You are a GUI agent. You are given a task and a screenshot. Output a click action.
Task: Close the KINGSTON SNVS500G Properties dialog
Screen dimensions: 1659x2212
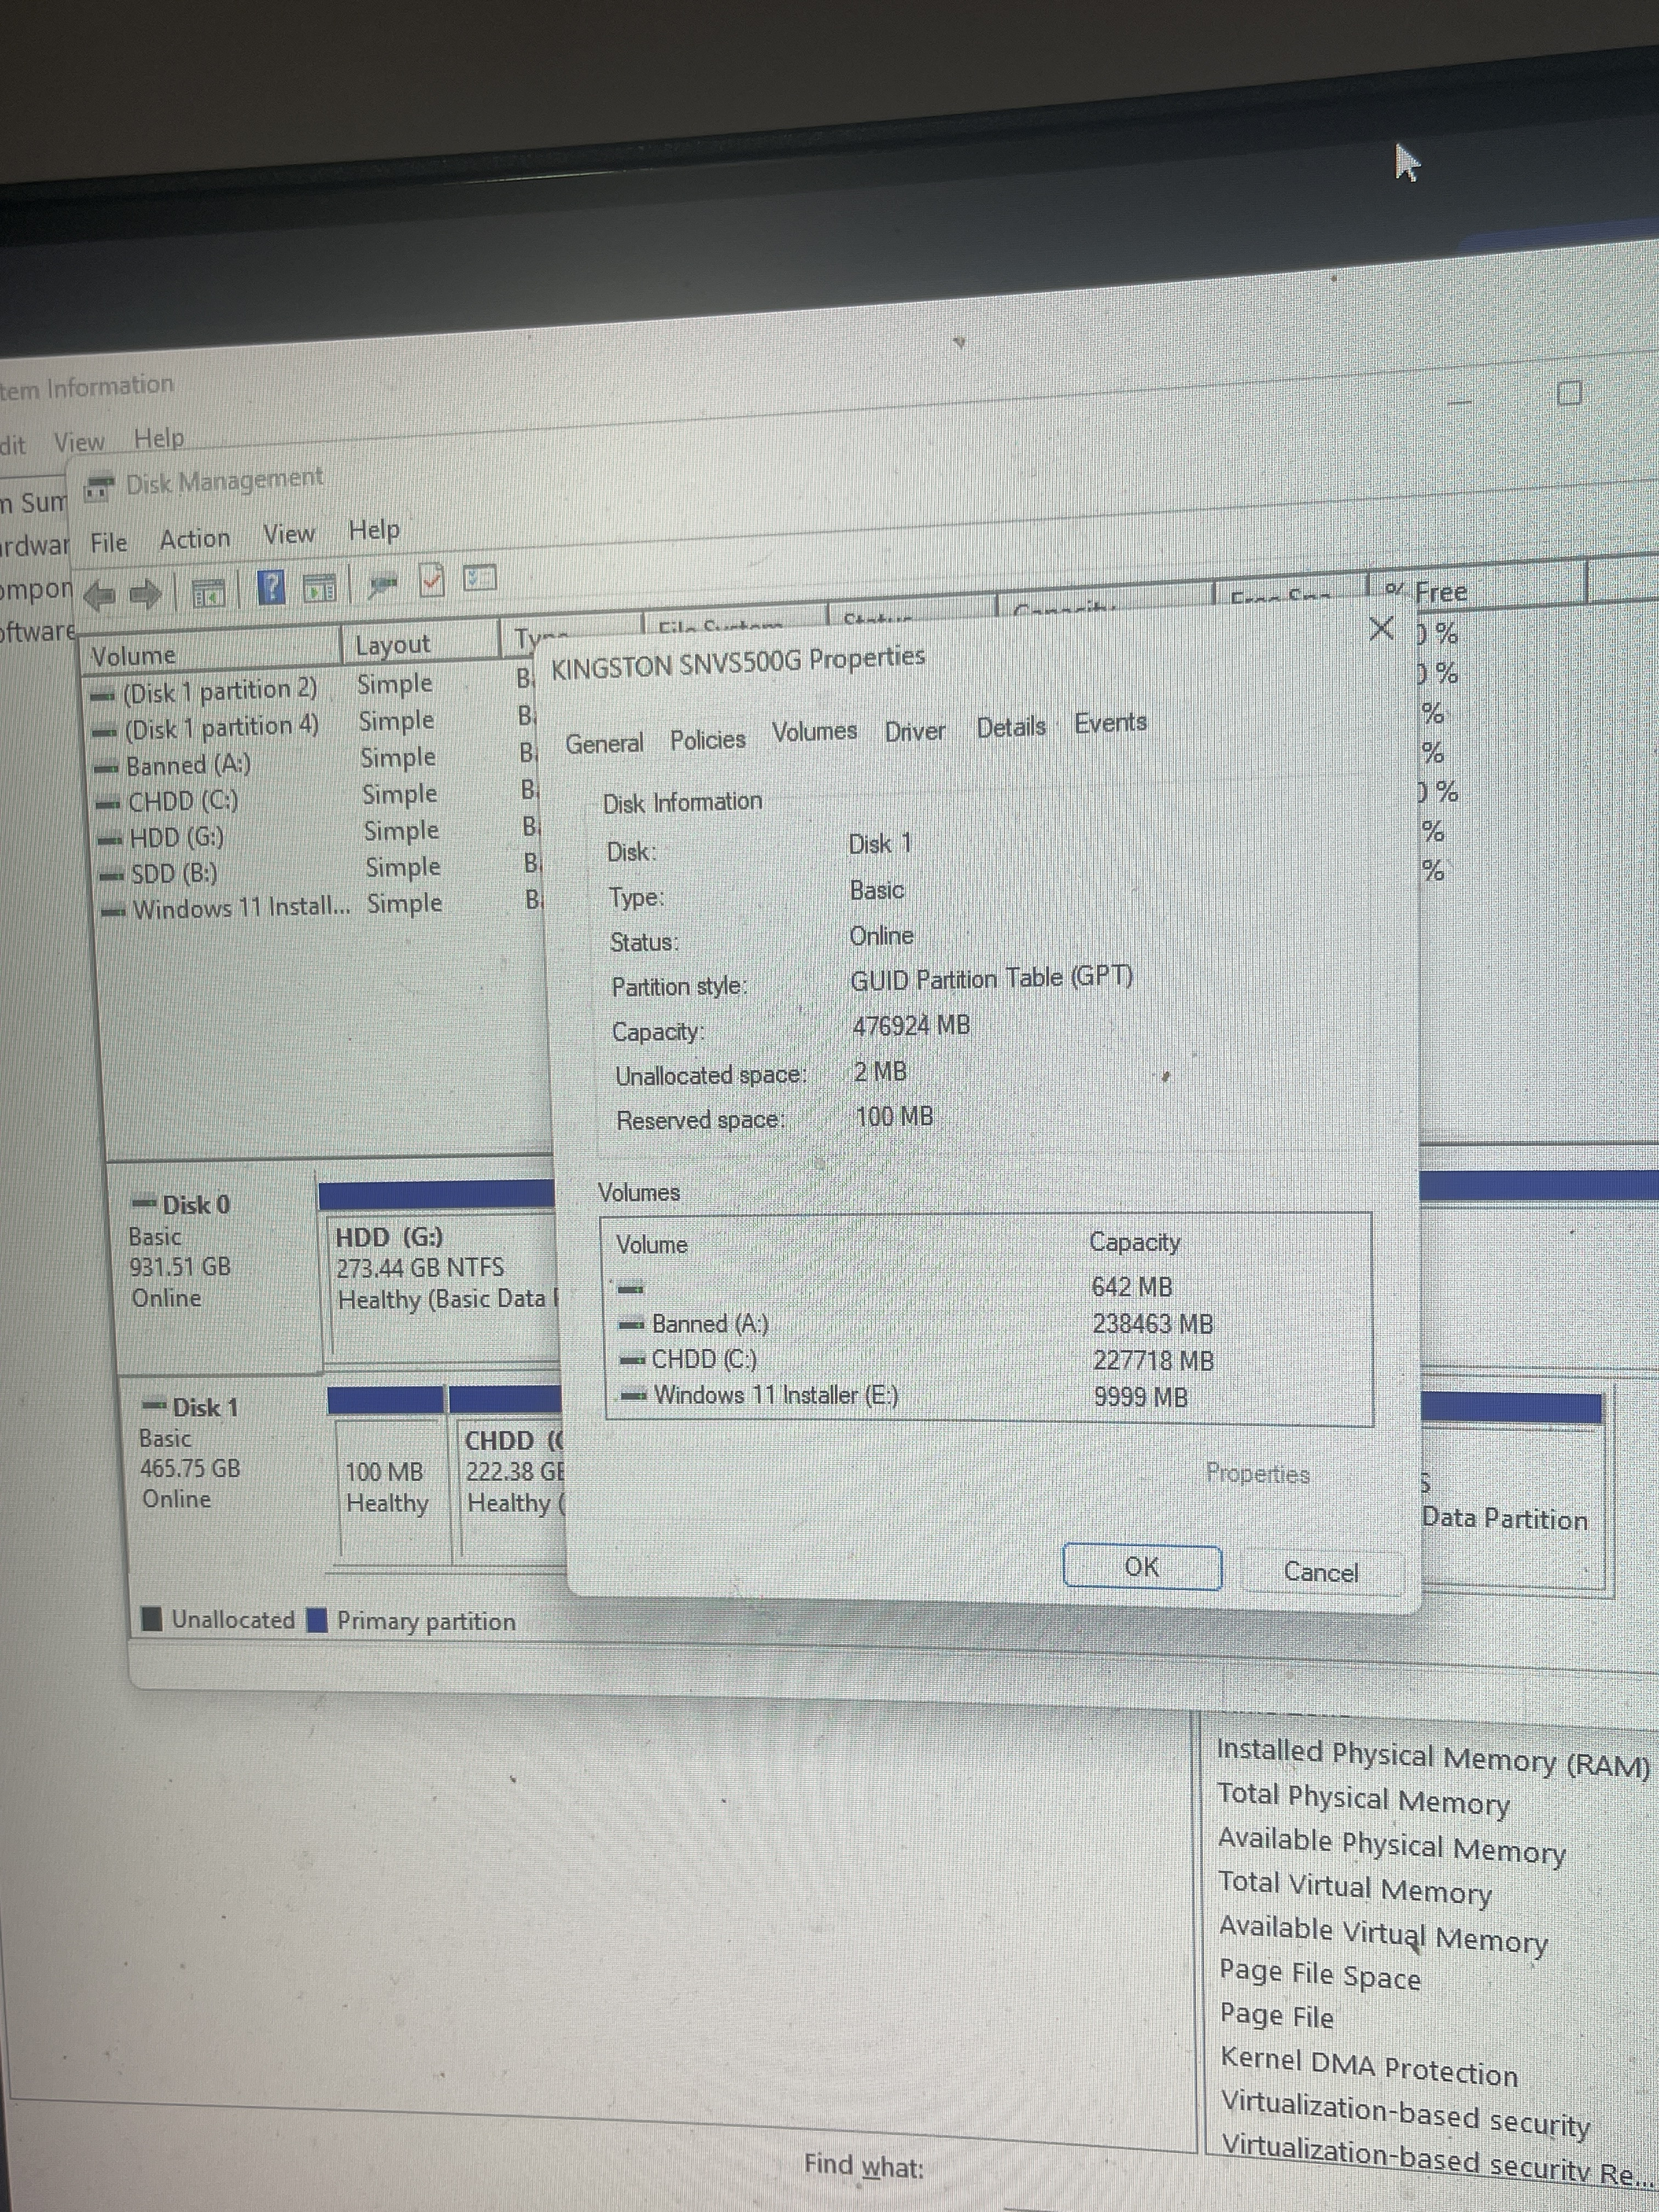[x=1381, y=629]
